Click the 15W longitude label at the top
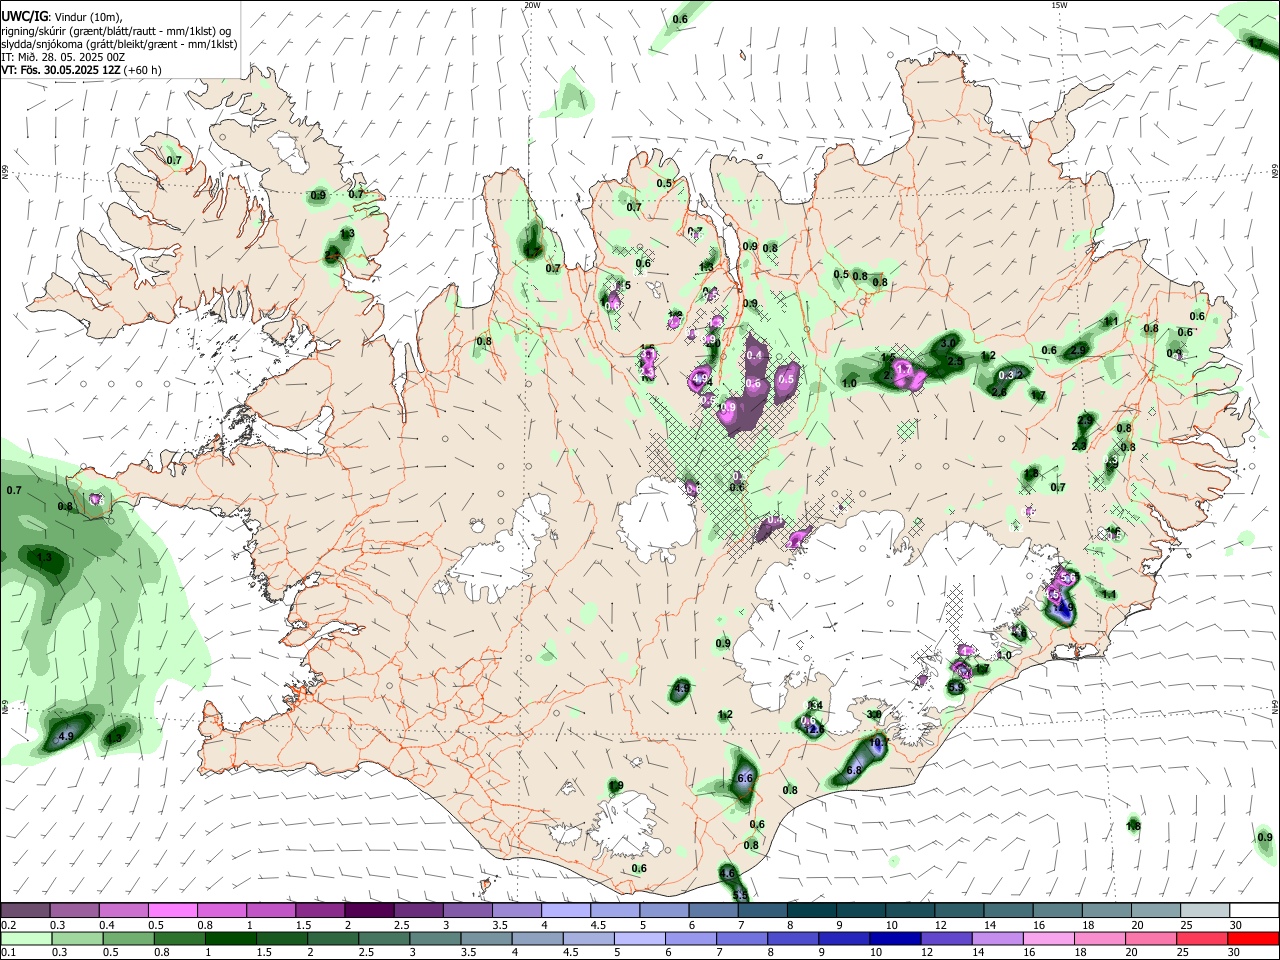The image size is (1280, 960). click(x=1059, y=5)
